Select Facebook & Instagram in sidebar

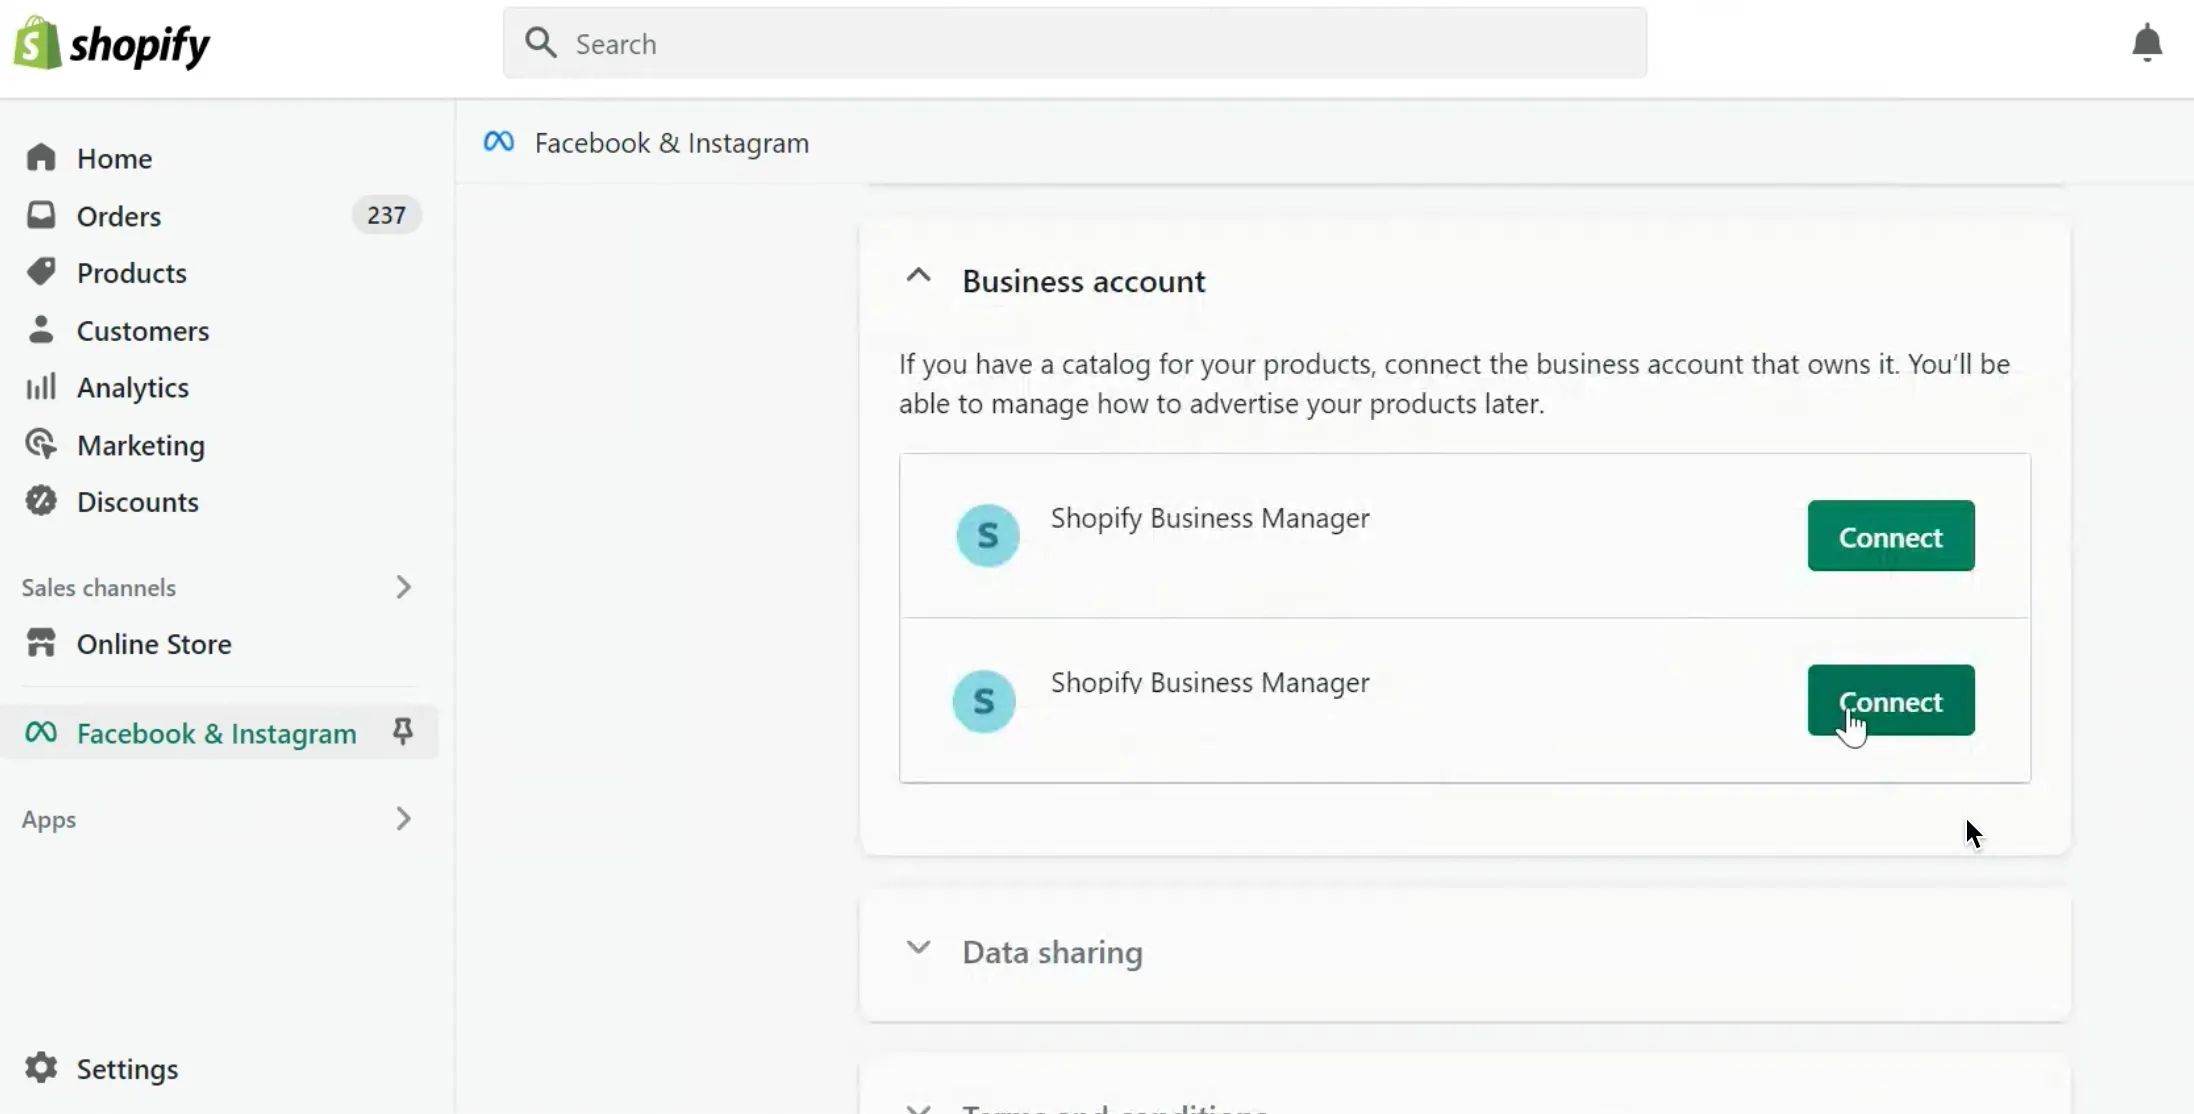216,734
